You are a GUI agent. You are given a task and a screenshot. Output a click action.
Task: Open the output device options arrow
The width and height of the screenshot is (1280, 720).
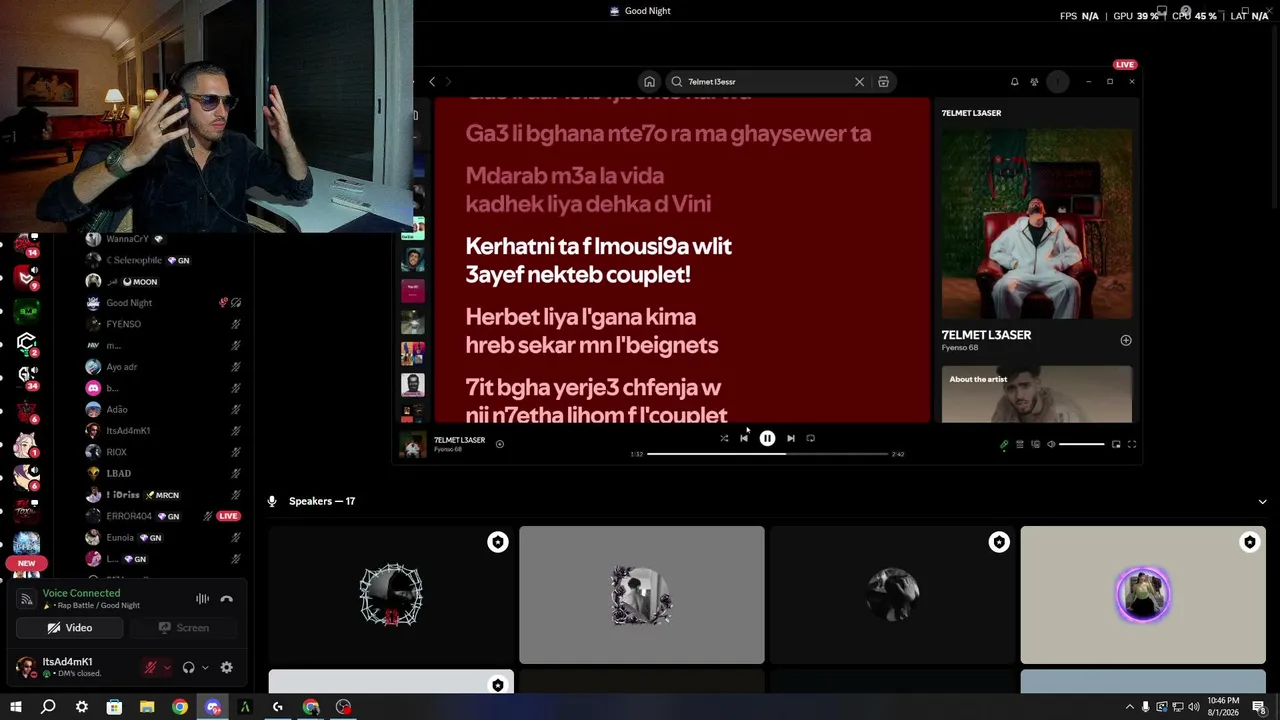click(x=205, y=667)
